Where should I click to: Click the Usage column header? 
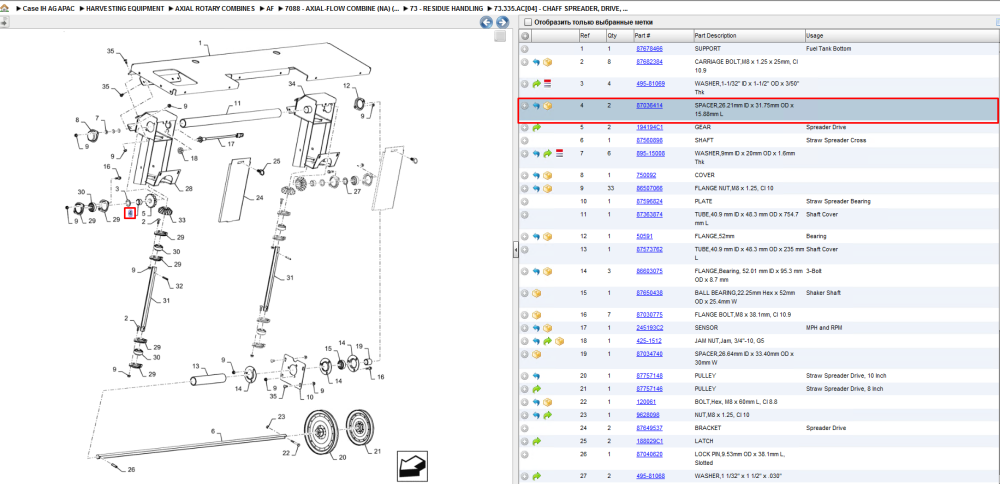click(814, 36)
